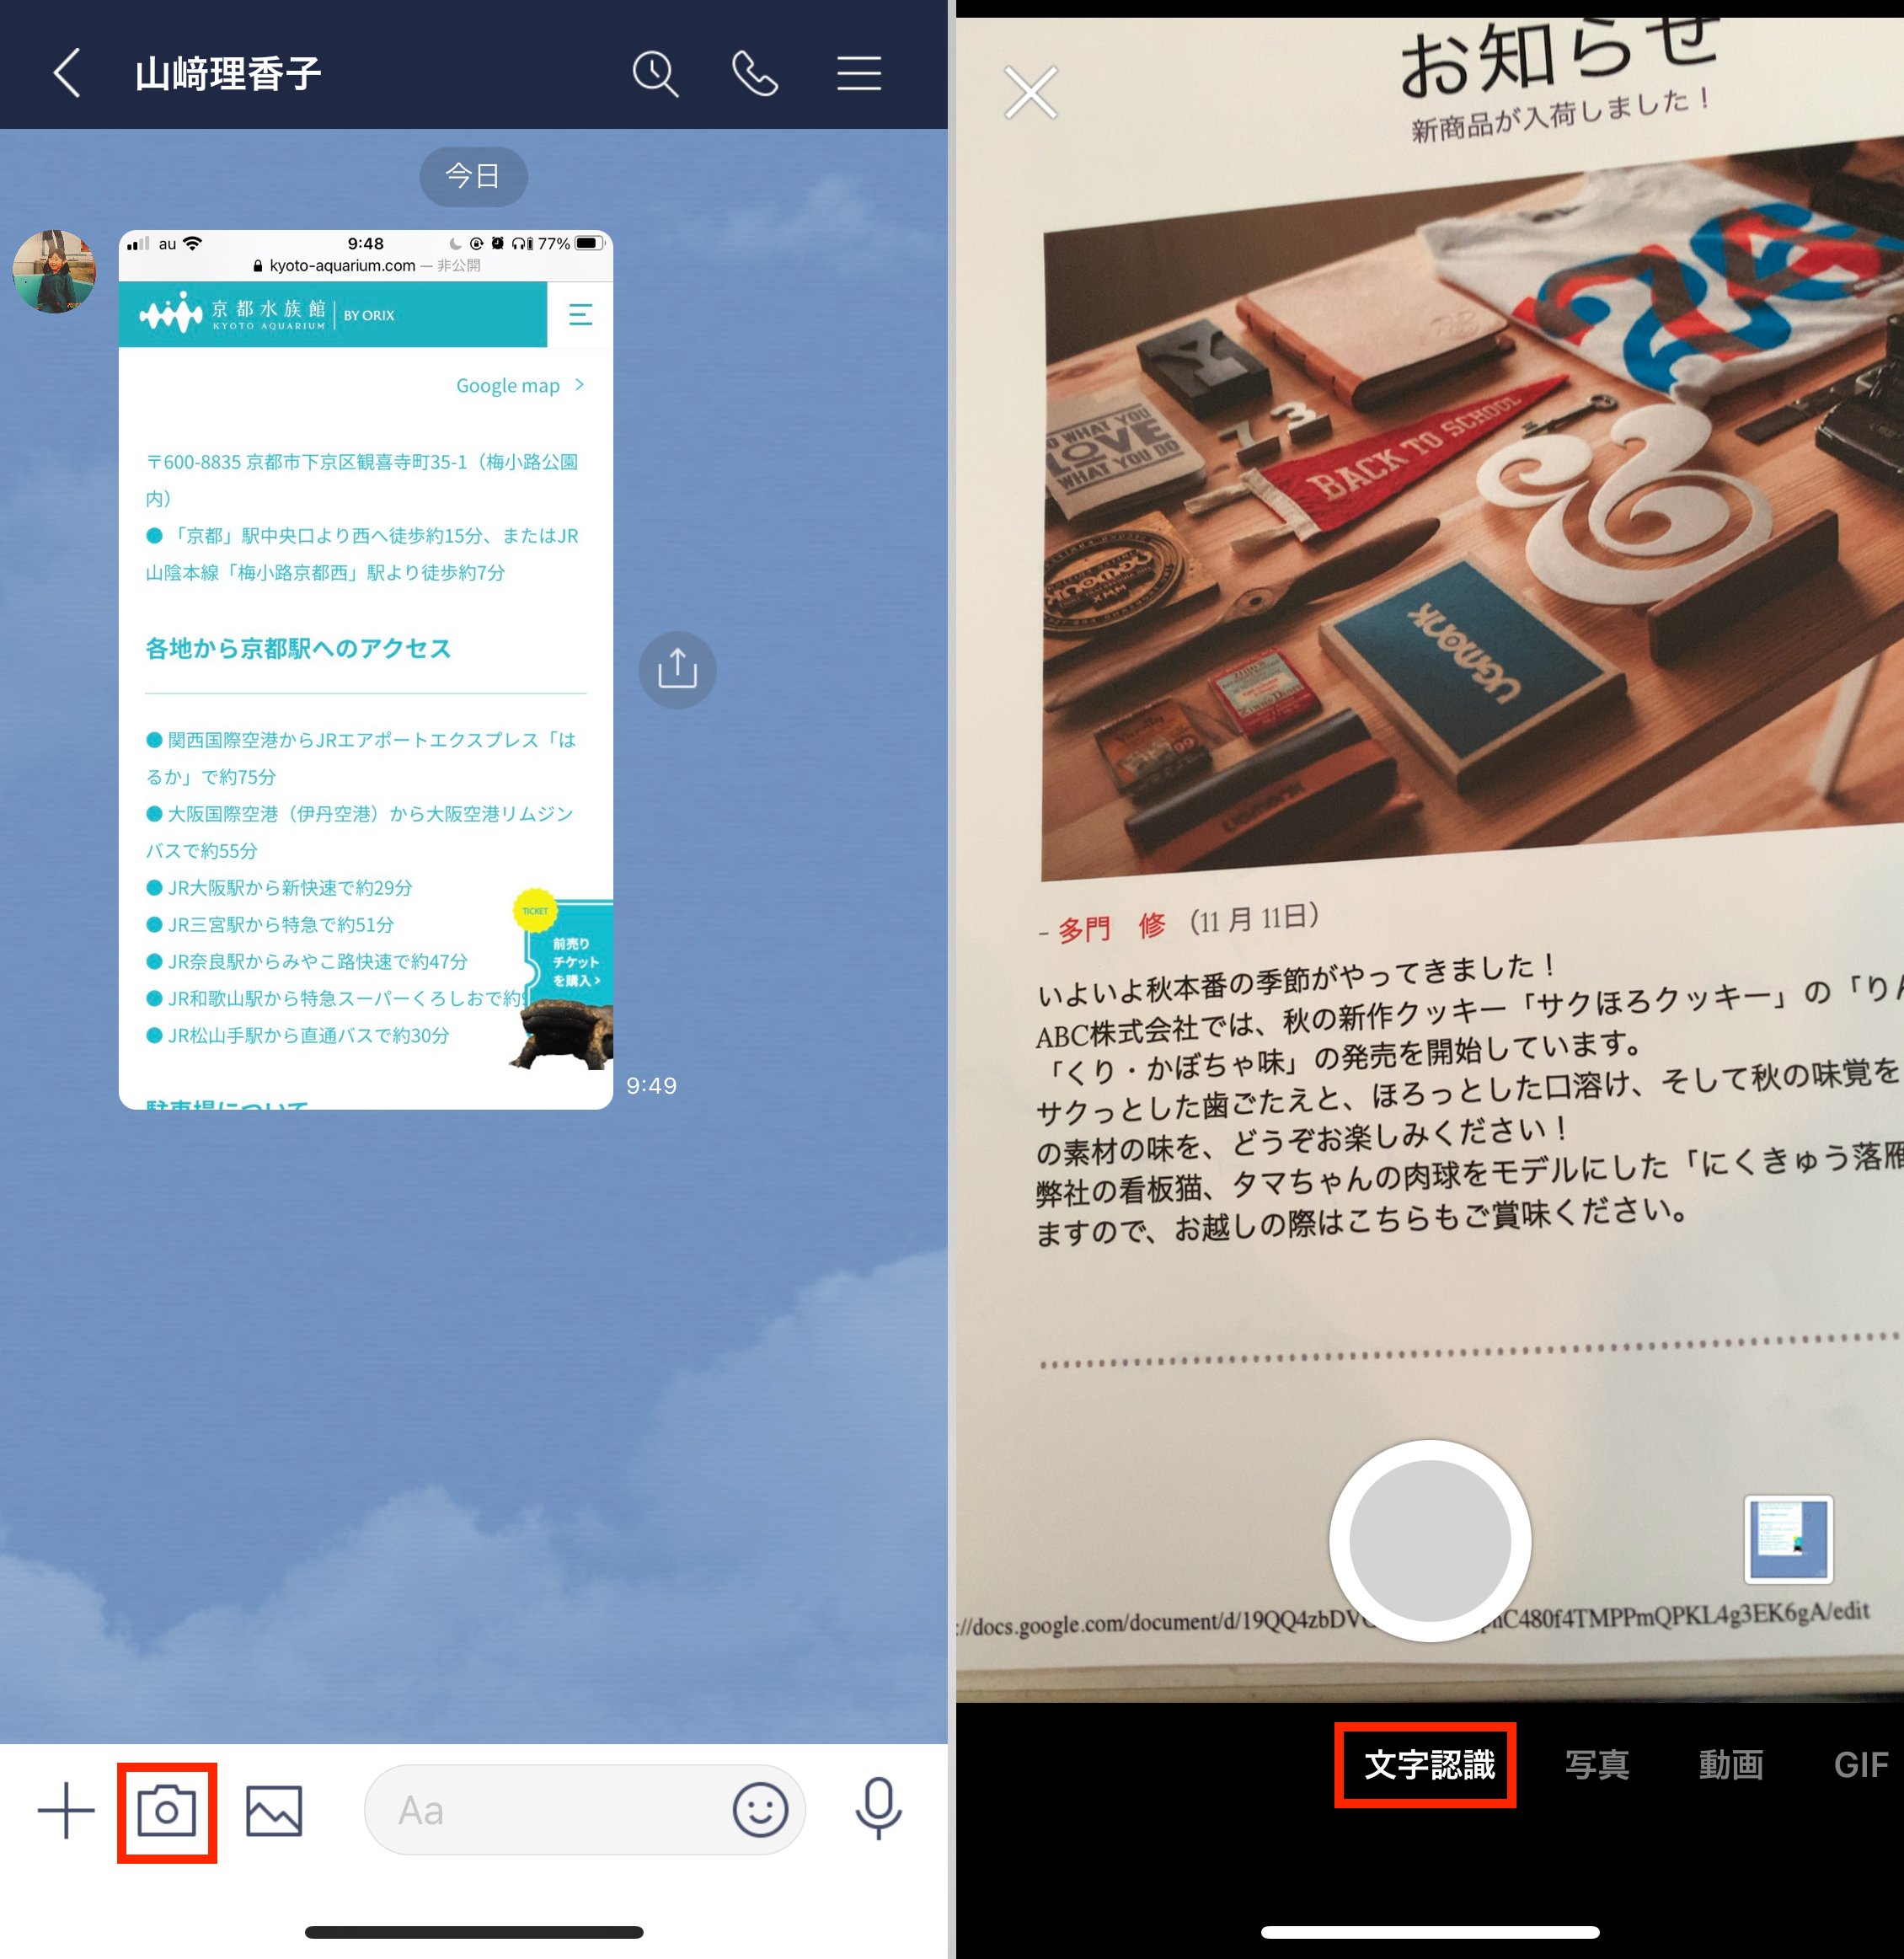Open the plus attachment menu

(66, 1810)
